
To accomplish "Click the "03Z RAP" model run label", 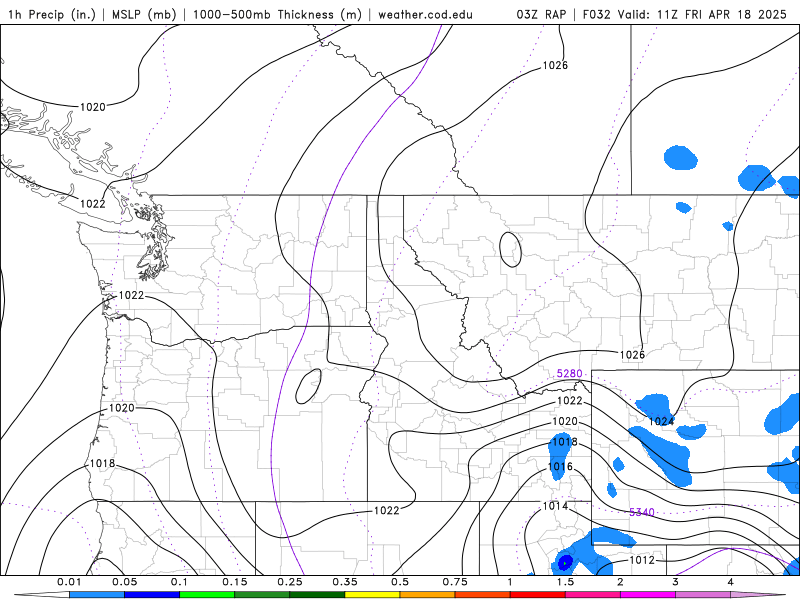I will pyautogui.click(x=541, y=14).
